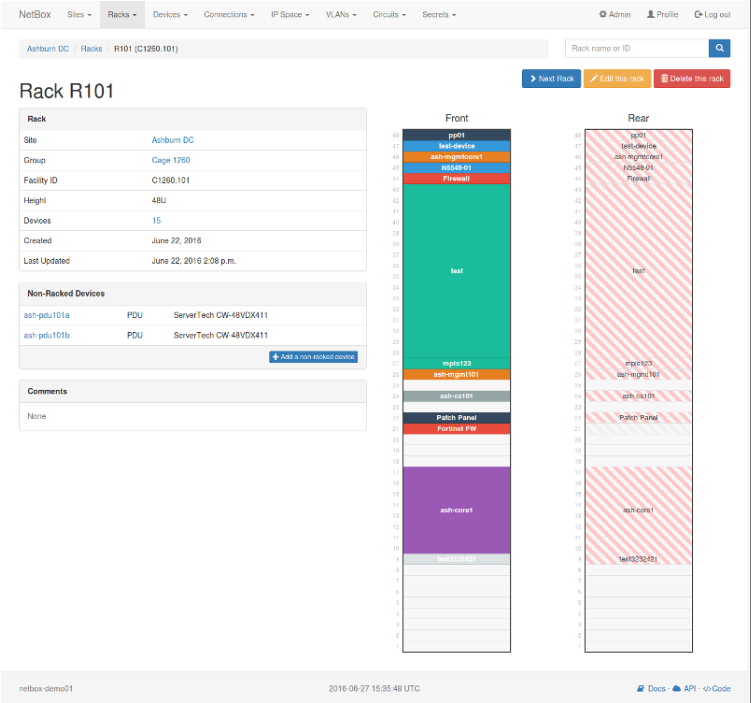Open Cage 1260 group link
Screen dimensions: 751x703
point(171,160)
